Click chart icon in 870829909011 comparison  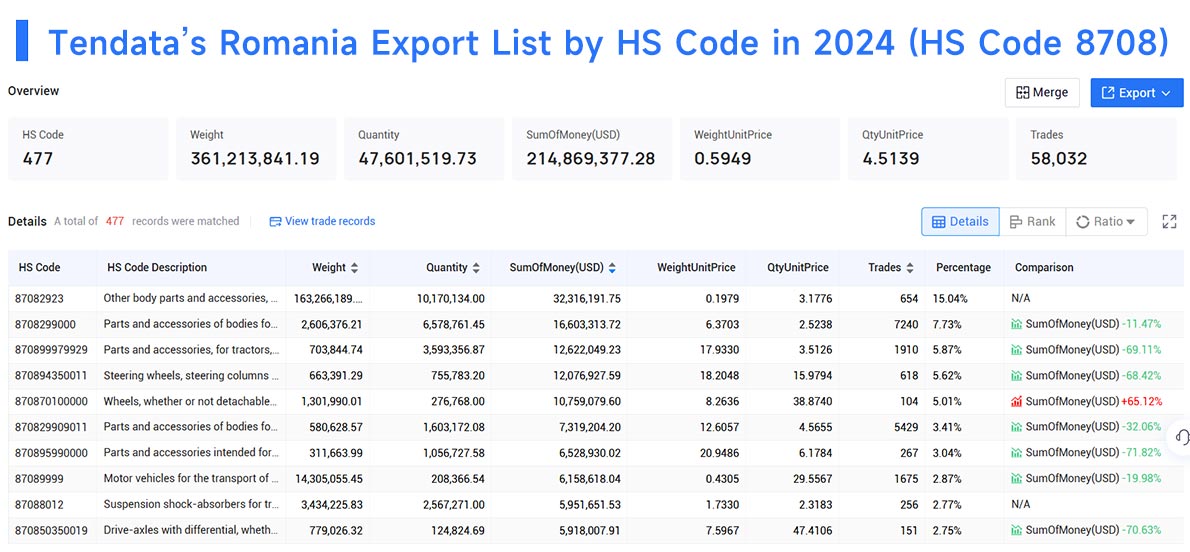pos(1017,427)
